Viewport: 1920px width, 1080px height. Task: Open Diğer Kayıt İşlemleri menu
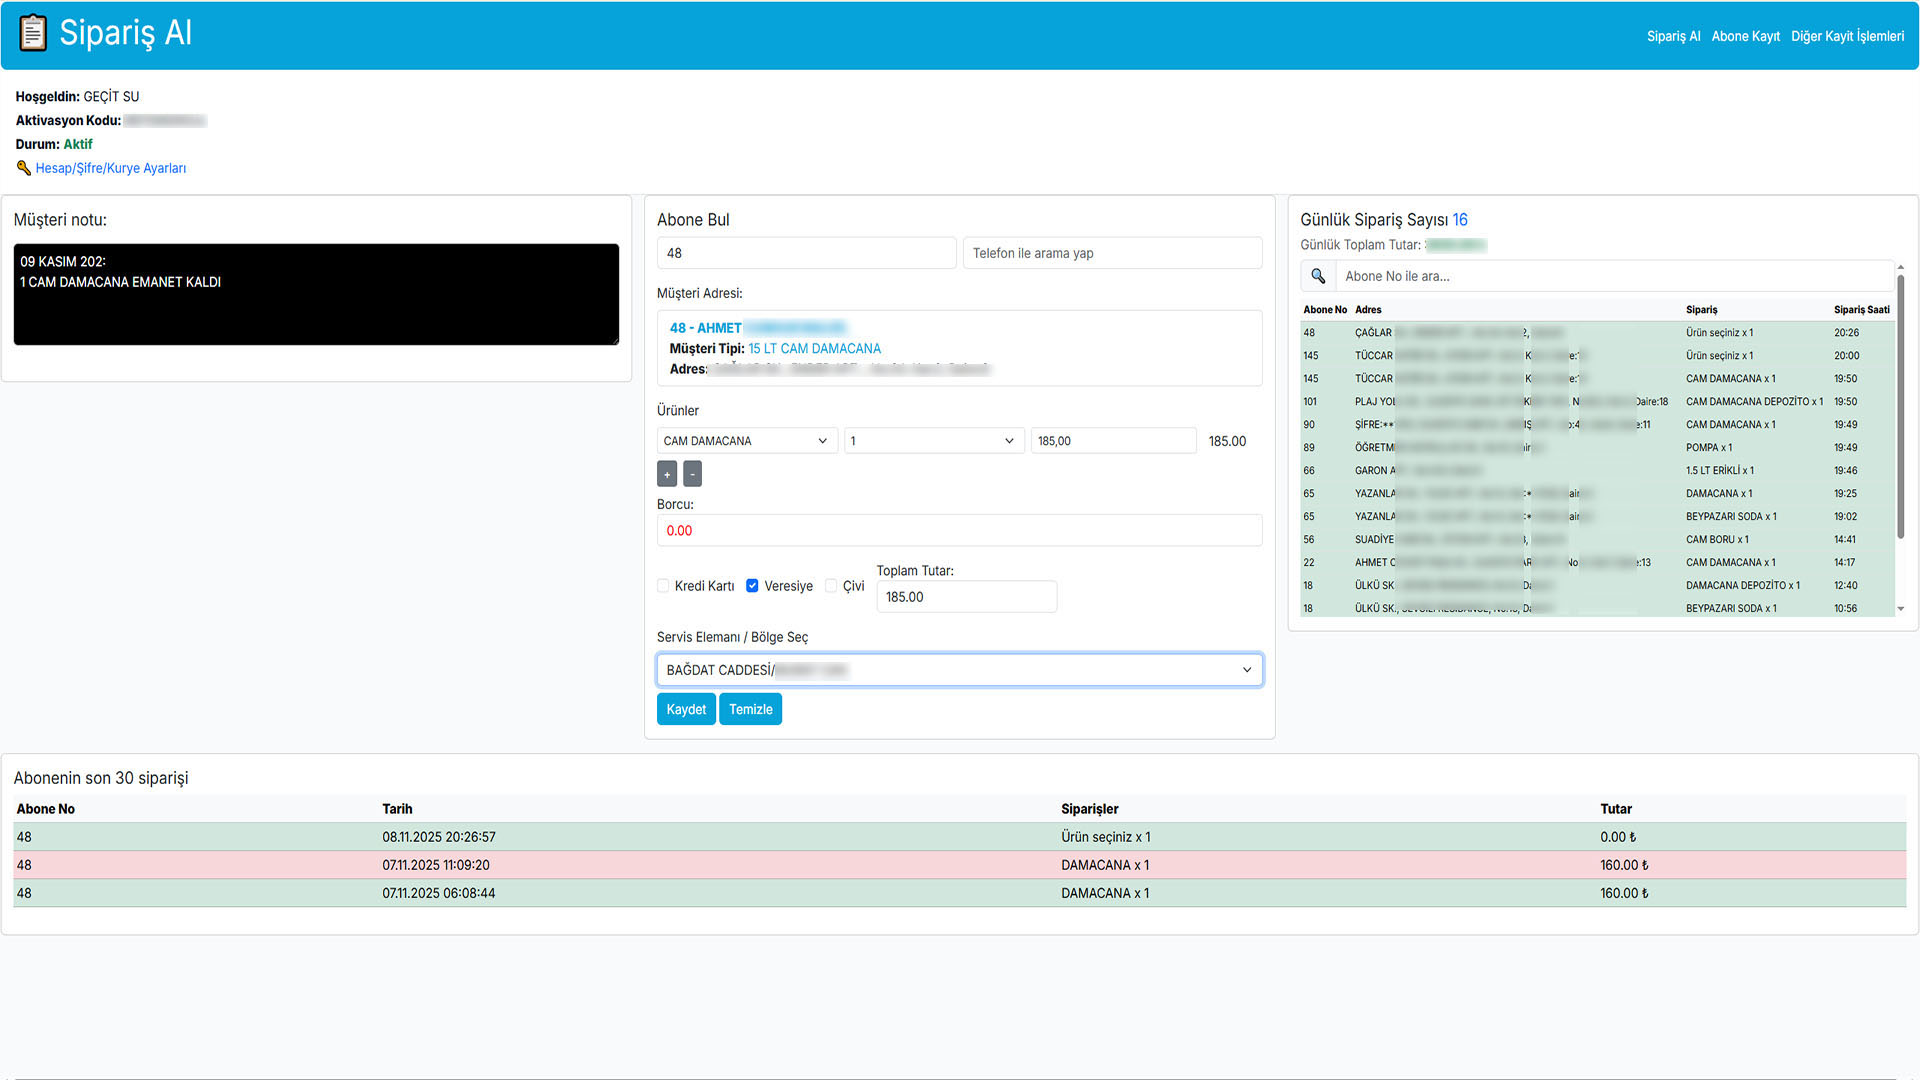pos(1847,36)
